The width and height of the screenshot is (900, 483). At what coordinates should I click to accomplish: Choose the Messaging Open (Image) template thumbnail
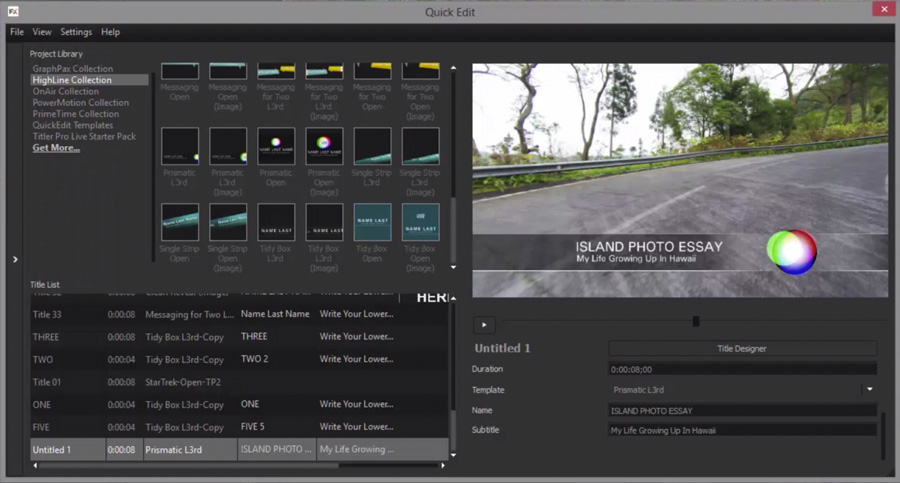pyautogui.click(x=228, y=71)
